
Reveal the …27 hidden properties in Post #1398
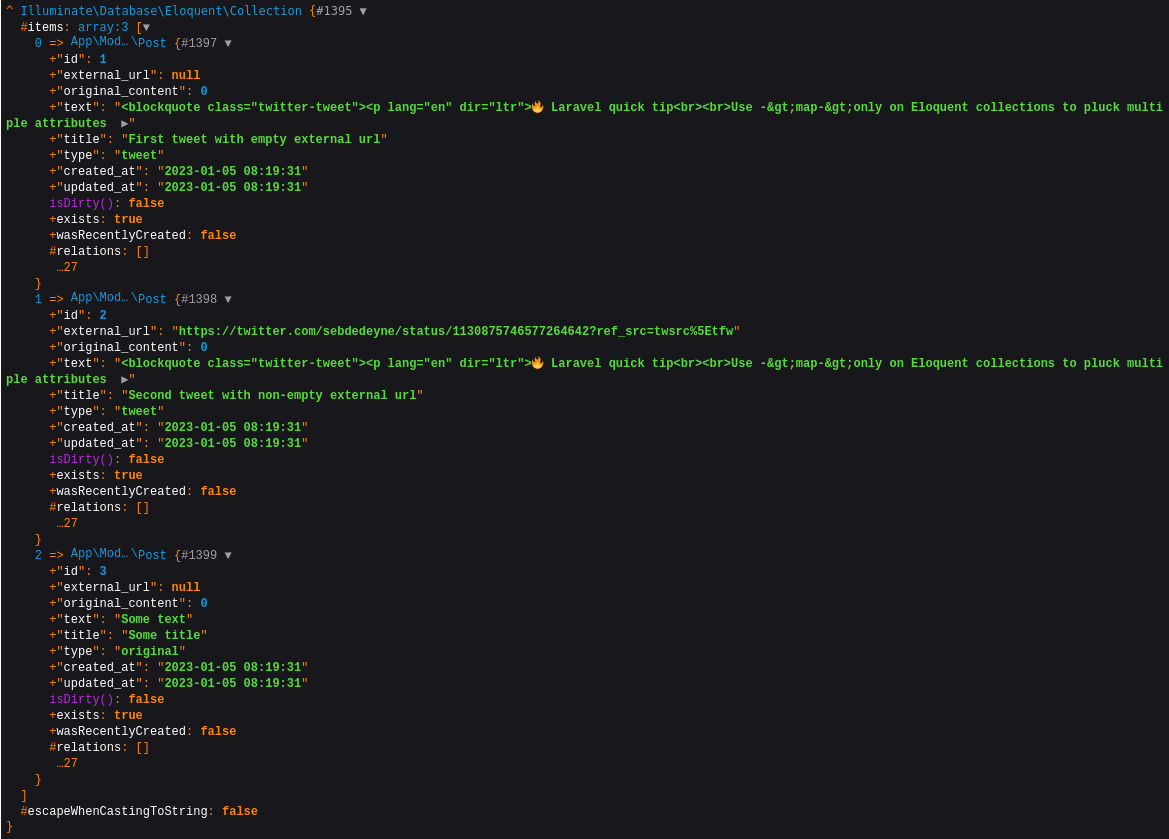pos(67,524)
